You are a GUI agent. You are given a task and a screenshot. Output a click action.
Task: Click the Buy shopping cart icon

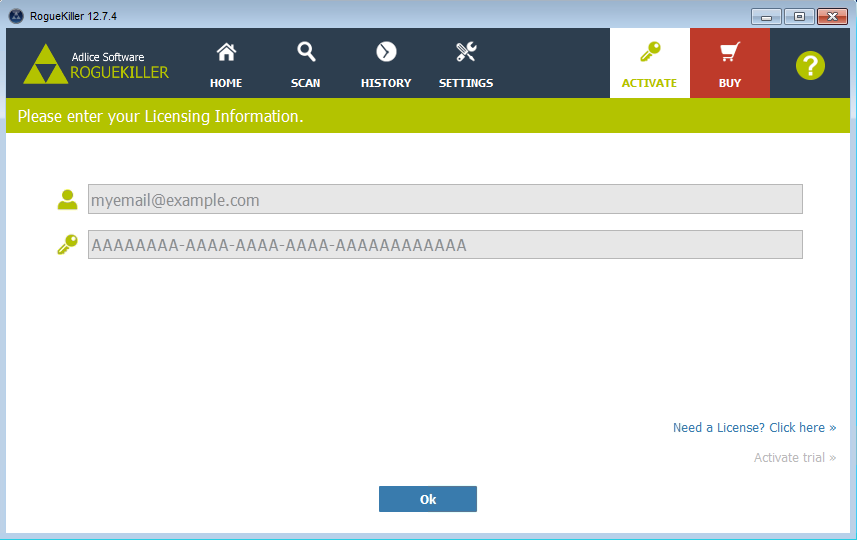coord(730,52)
